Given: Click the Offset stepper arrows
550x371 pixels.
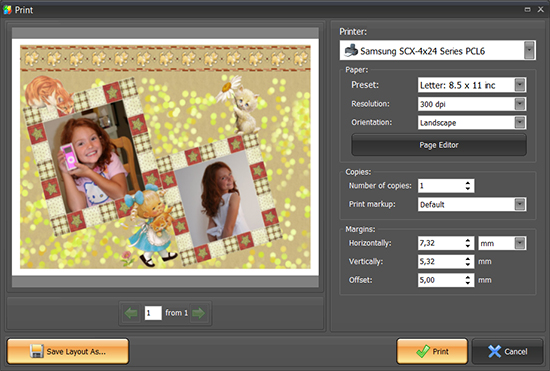Looking at the screenshot, I should pos(468,280).
